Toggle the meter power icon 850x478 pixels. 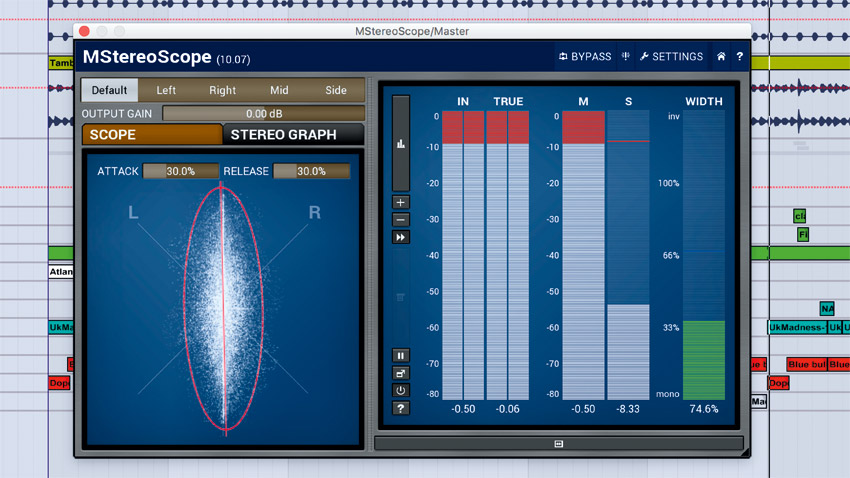tap(401, 391)
